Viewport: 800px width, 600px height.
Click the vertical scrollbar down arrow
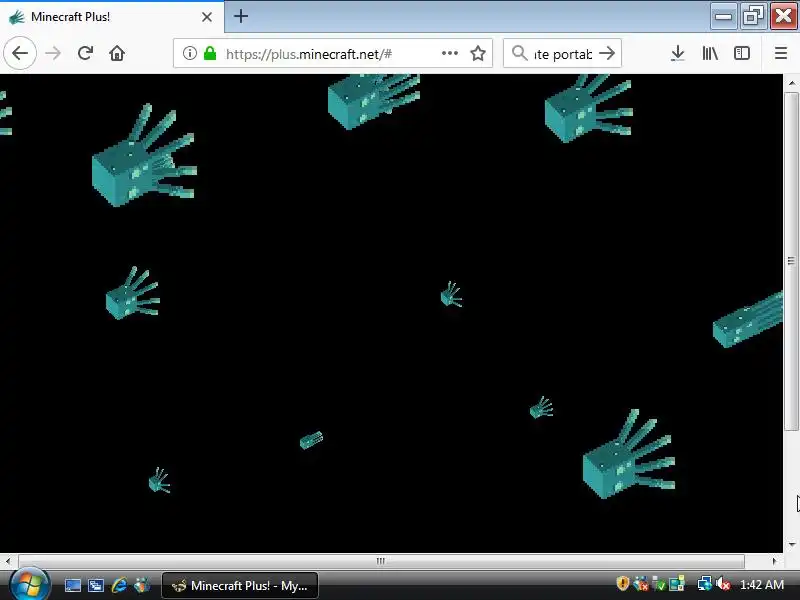(x=792, y=544)
